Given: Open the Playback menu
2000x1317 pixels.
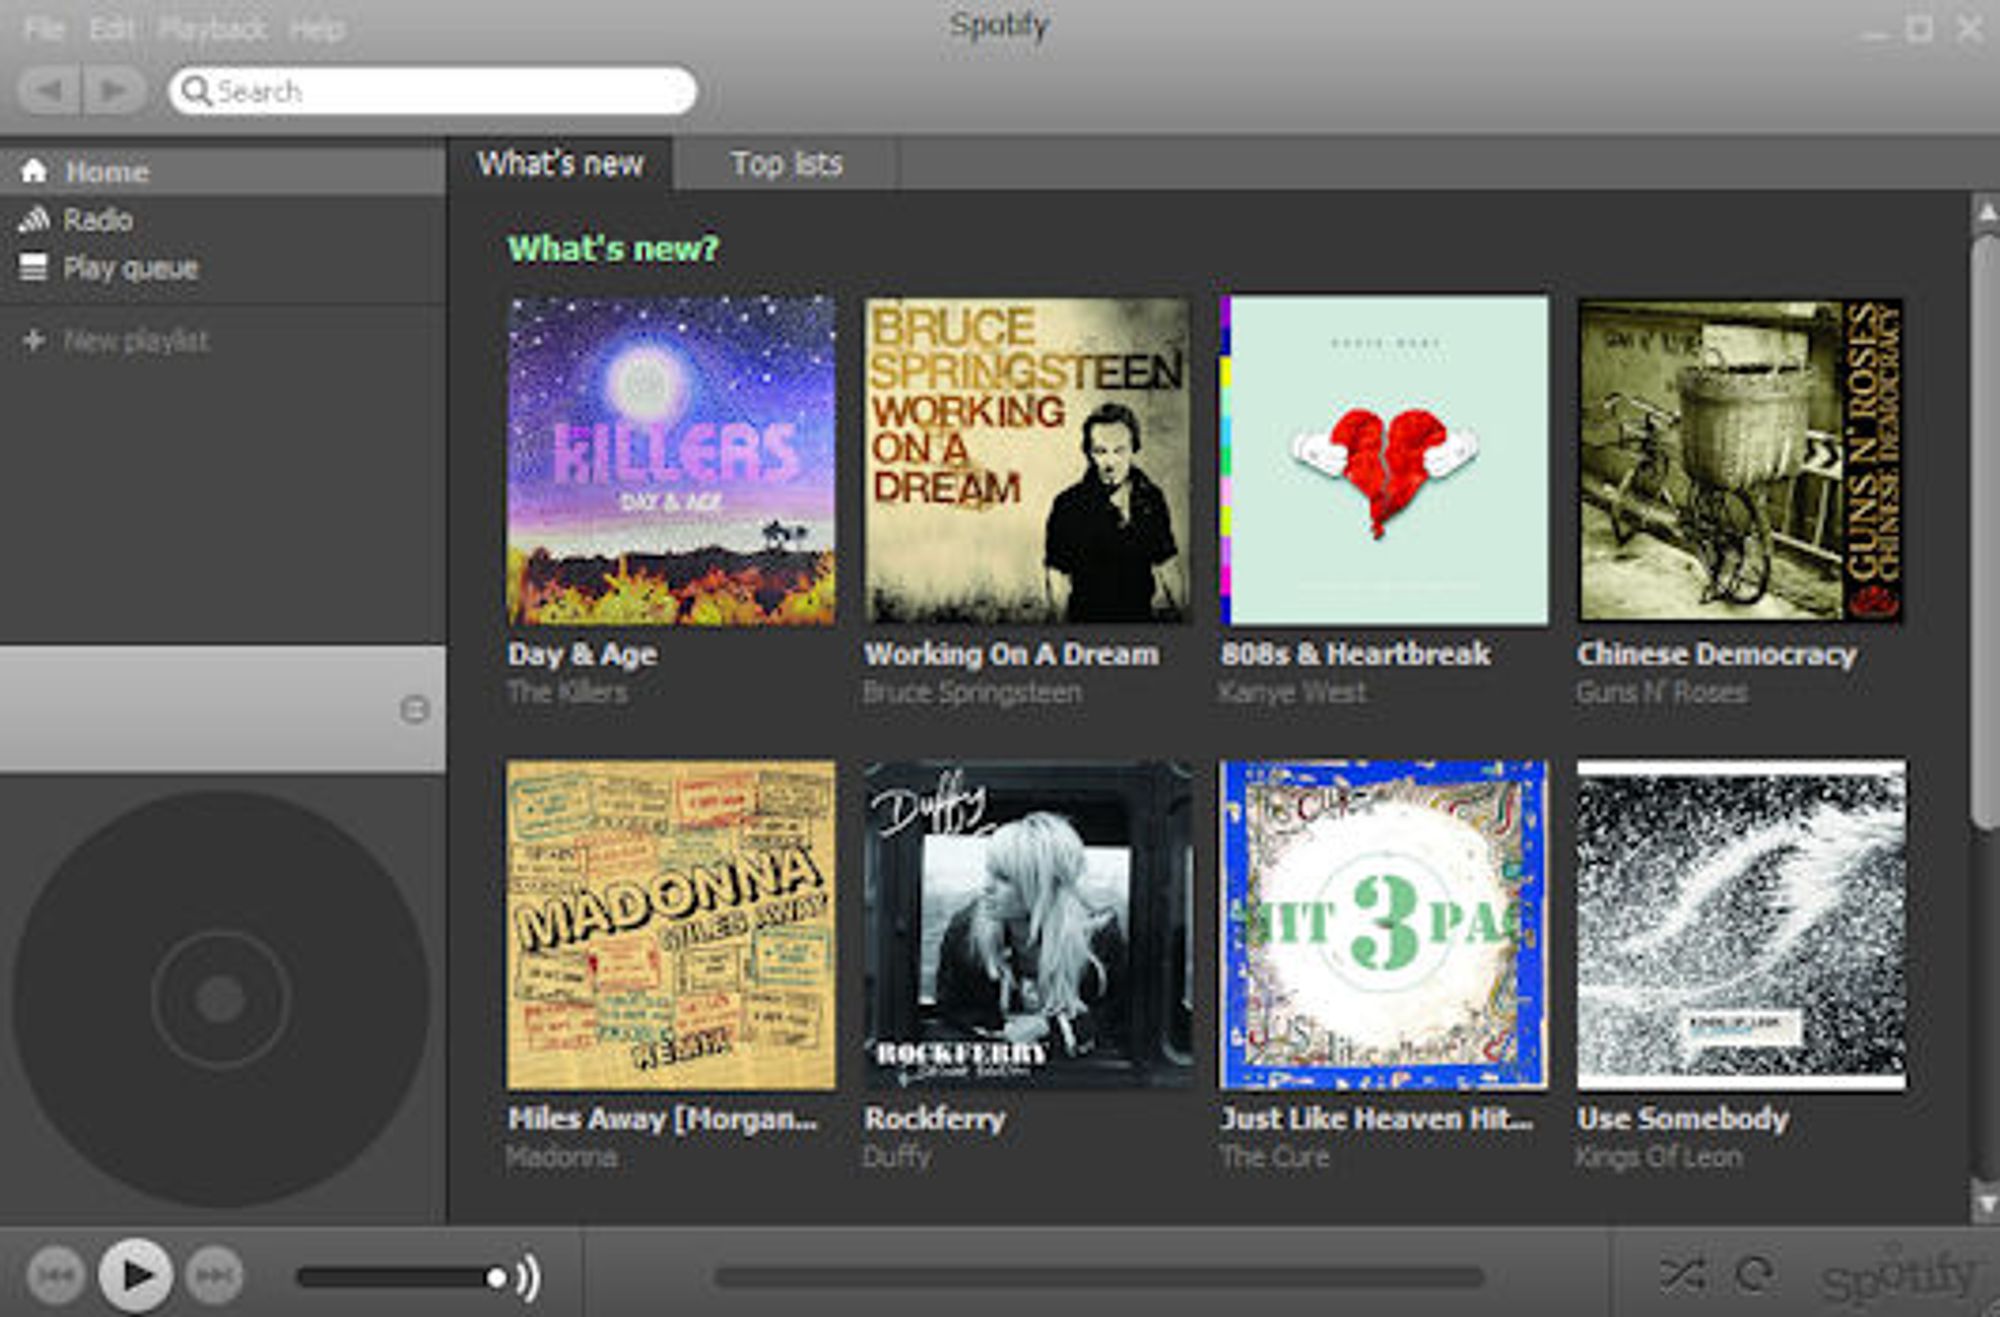Looking at the screenshot, I should 212,29.
